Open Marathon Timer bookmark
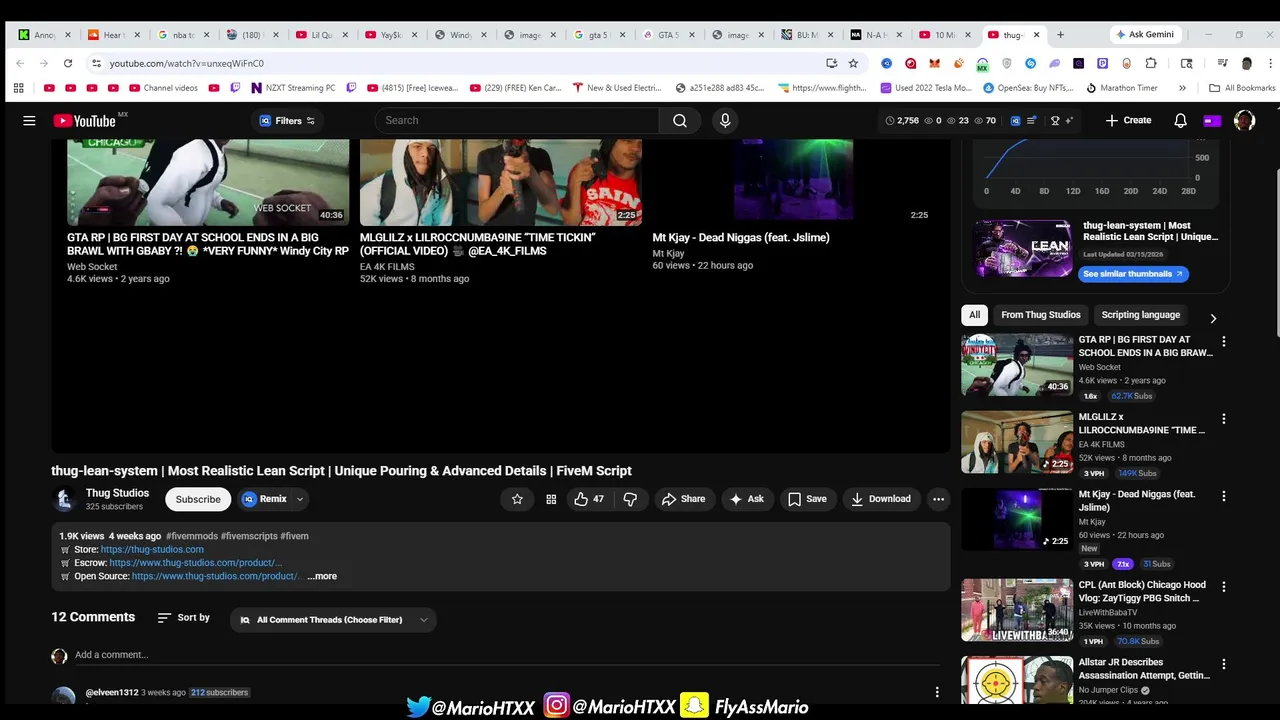1280x720 pixels. coord(1122,88)
